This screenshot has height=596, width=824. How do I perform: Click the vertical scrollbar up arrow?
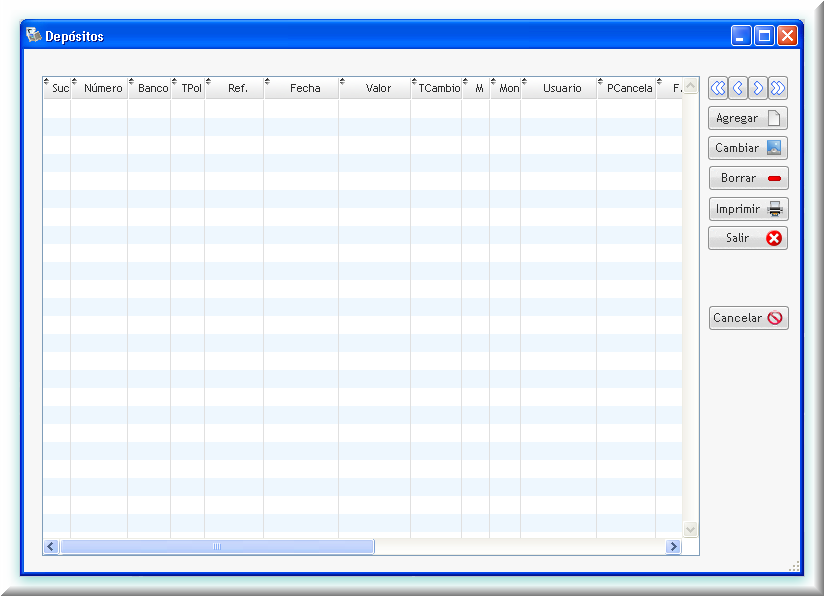tap(691, 86)
